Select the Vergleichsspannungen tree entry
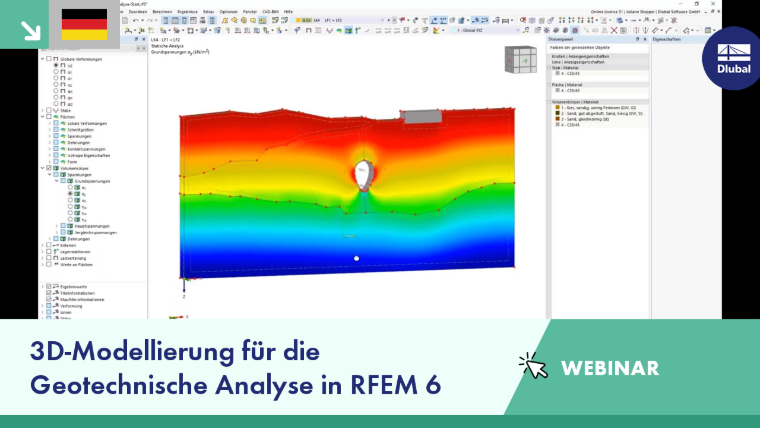The height and width of the screenshot is (428, 760). click(x=95, y=233)
